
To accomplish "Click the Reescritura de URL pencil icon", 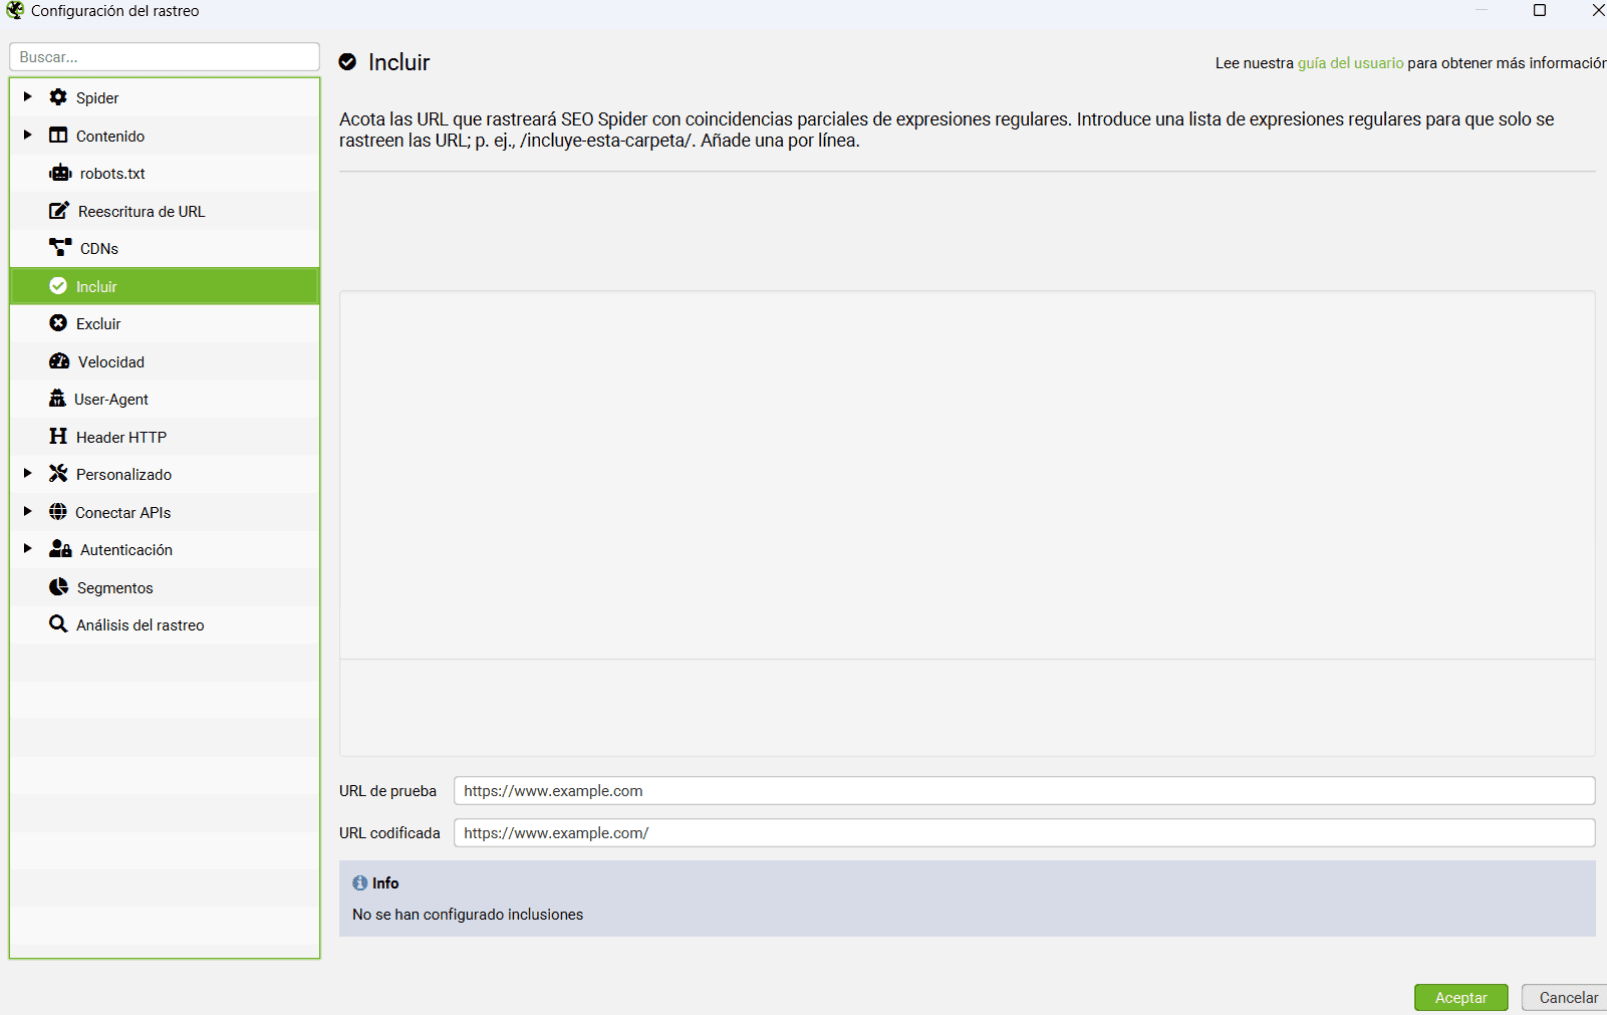I will (59, 211).
